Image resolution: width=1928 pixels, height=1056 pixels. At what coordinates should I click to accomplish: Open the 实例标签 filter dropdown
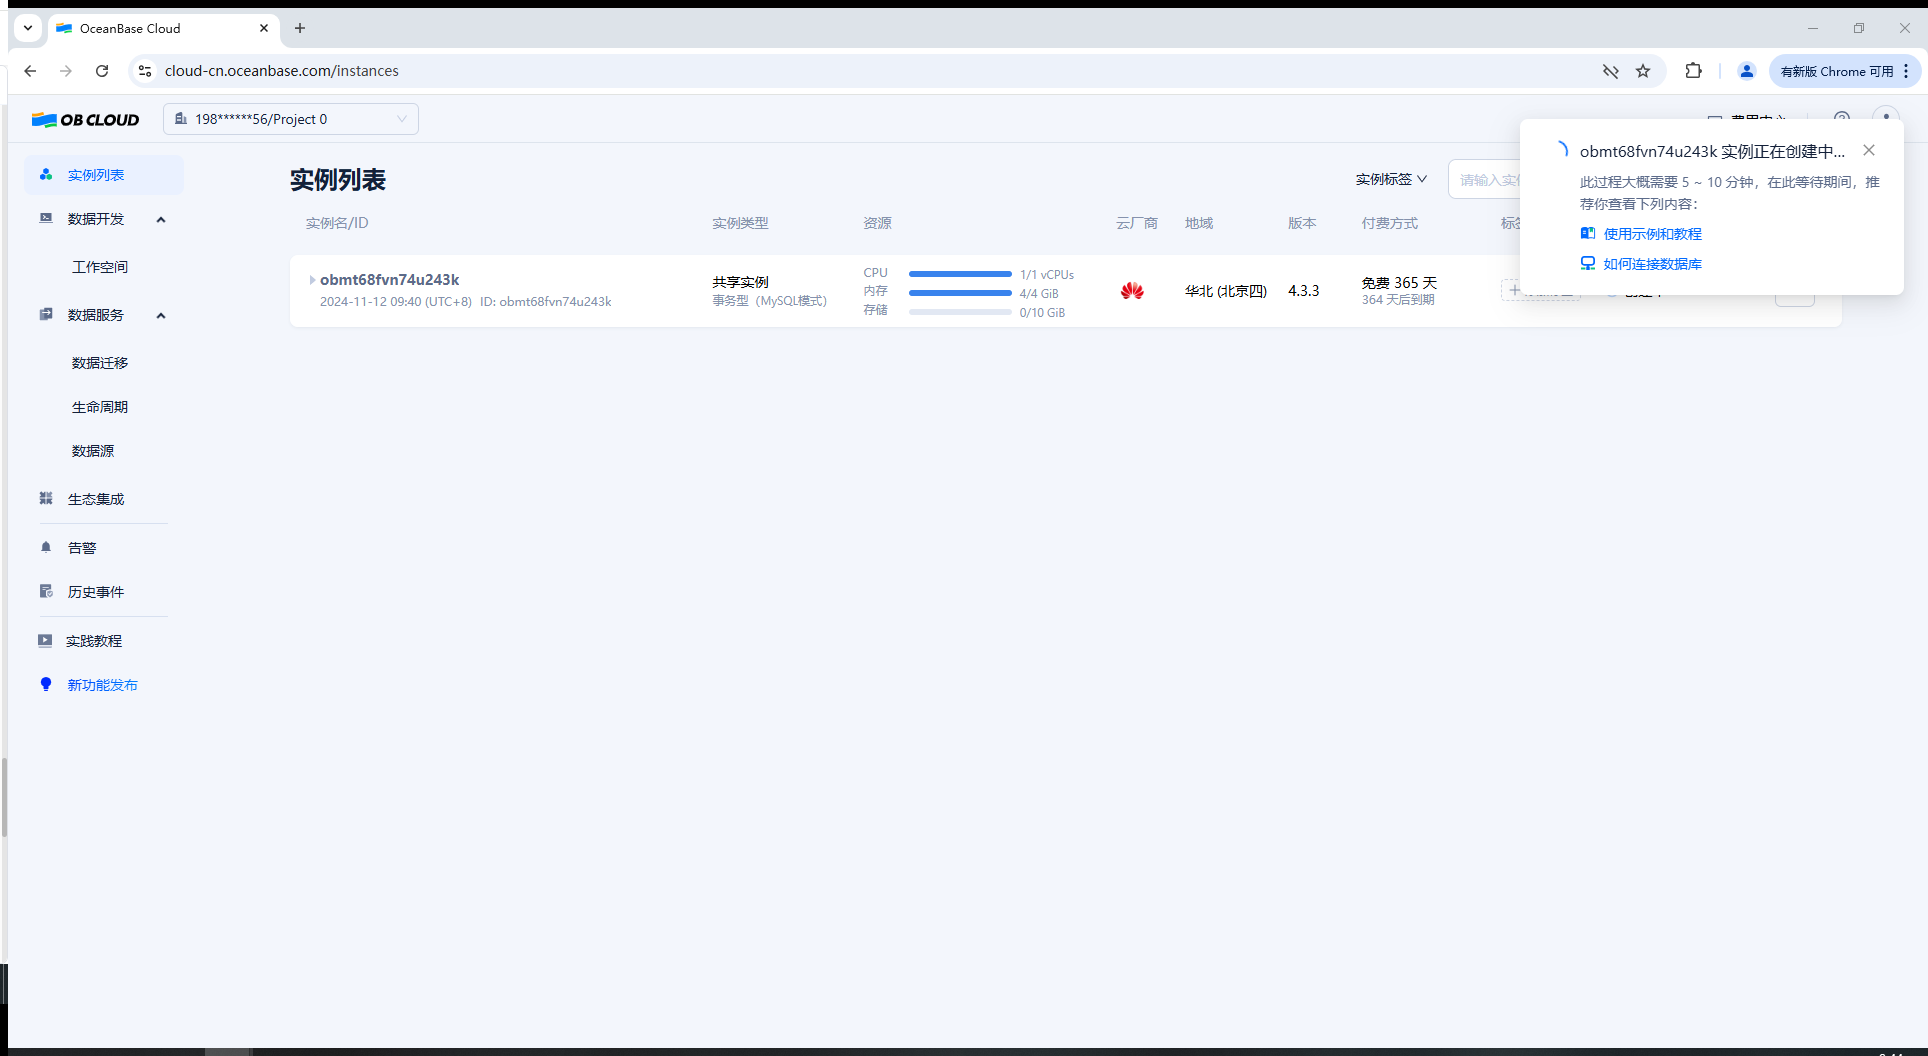click(x=1391, y=180)
